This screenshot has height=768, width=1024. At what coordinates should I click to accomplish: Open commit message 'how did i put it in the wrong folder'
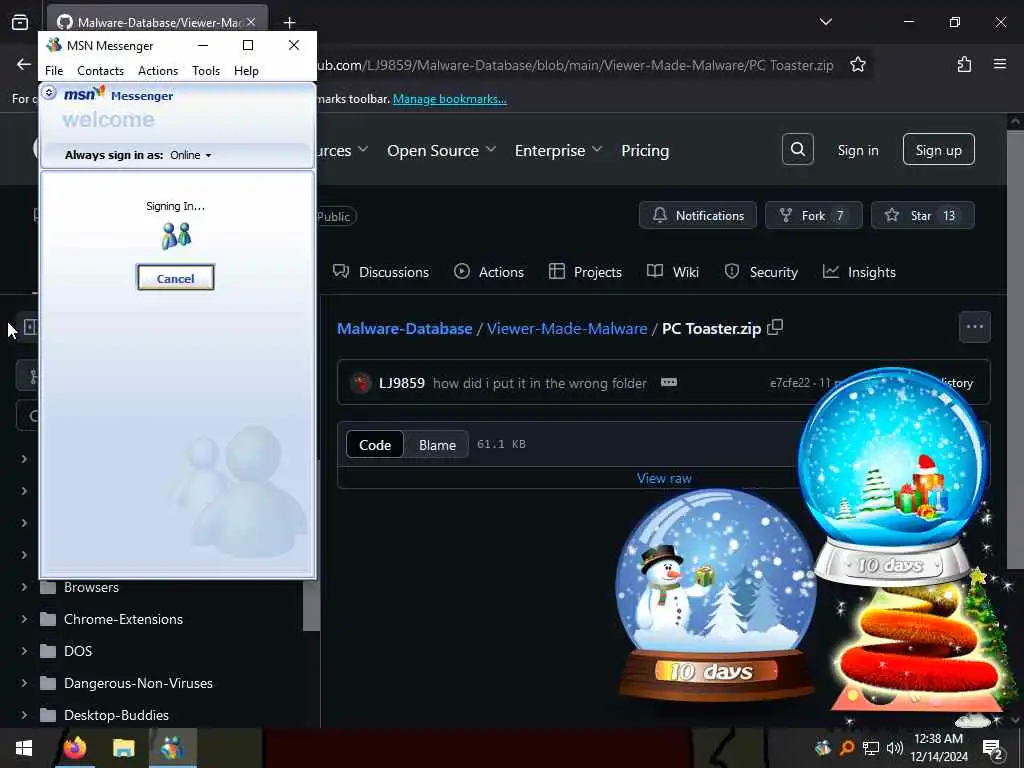click(539, 383)
